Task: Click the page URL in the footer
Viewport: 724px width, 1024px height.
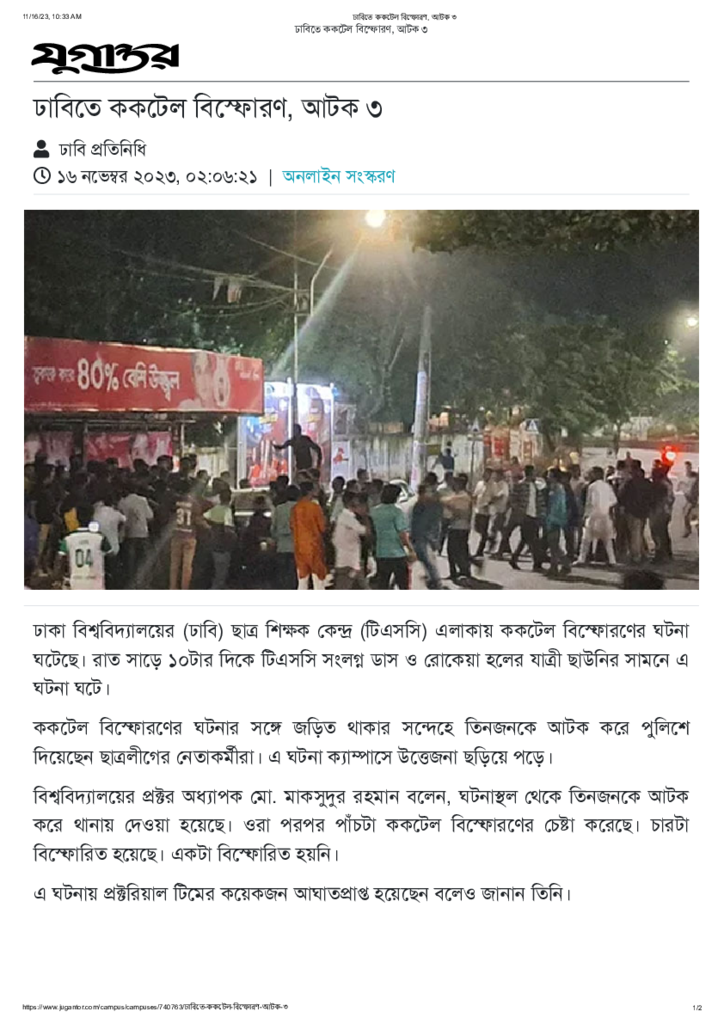Action: click(x=155, y=1007)
